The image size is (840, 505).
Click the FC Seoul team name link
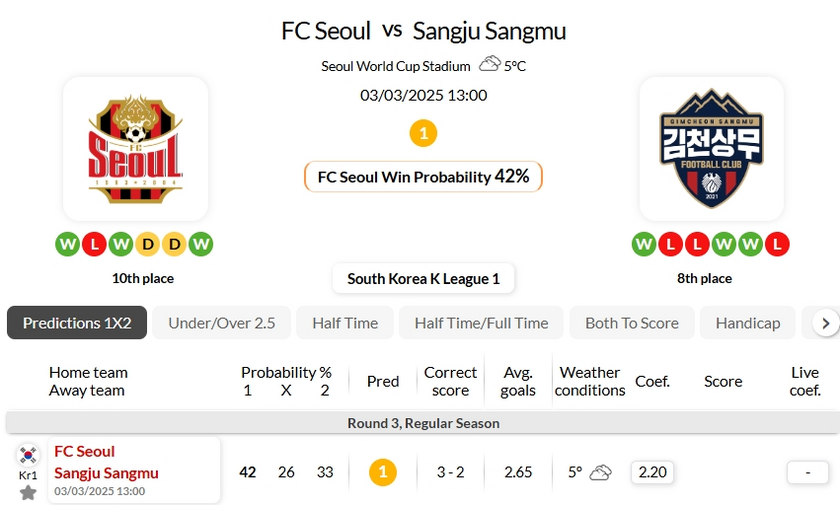(85, 451)
